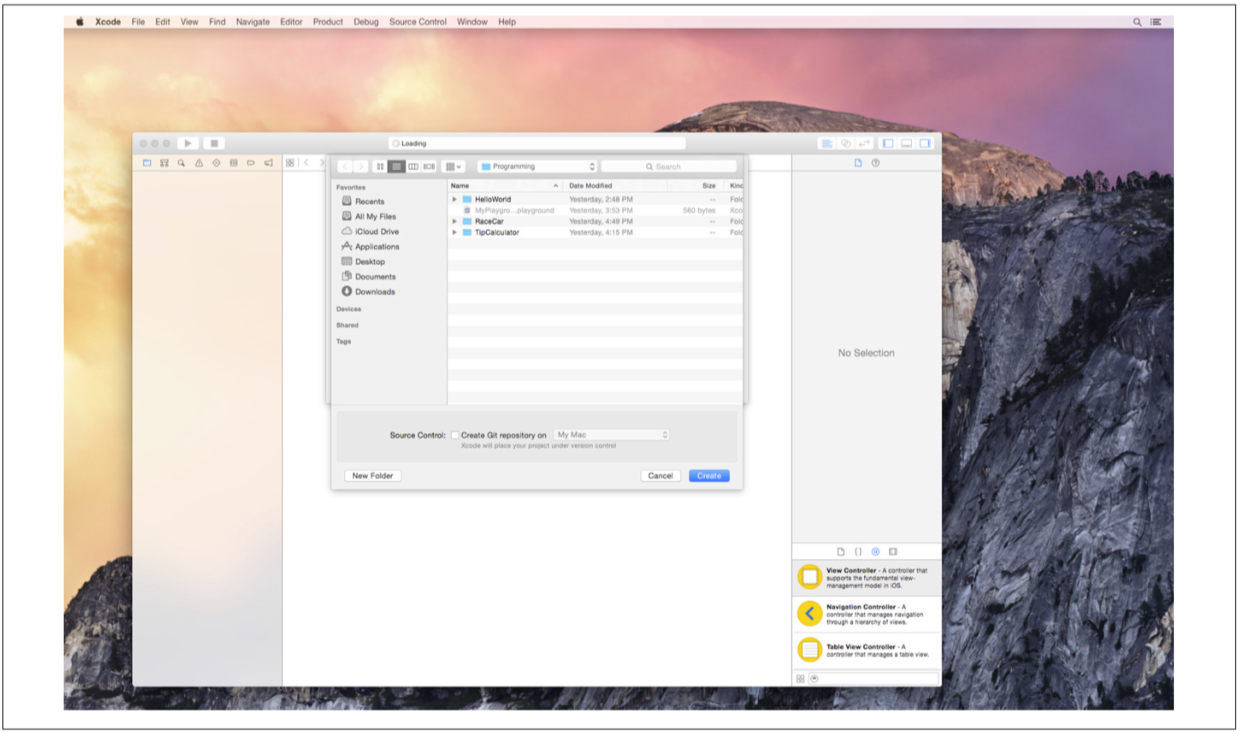The width and height of the screenshot is (1240, 734).
Task: Click the Search field in file dialog
Action: [668, 167]
